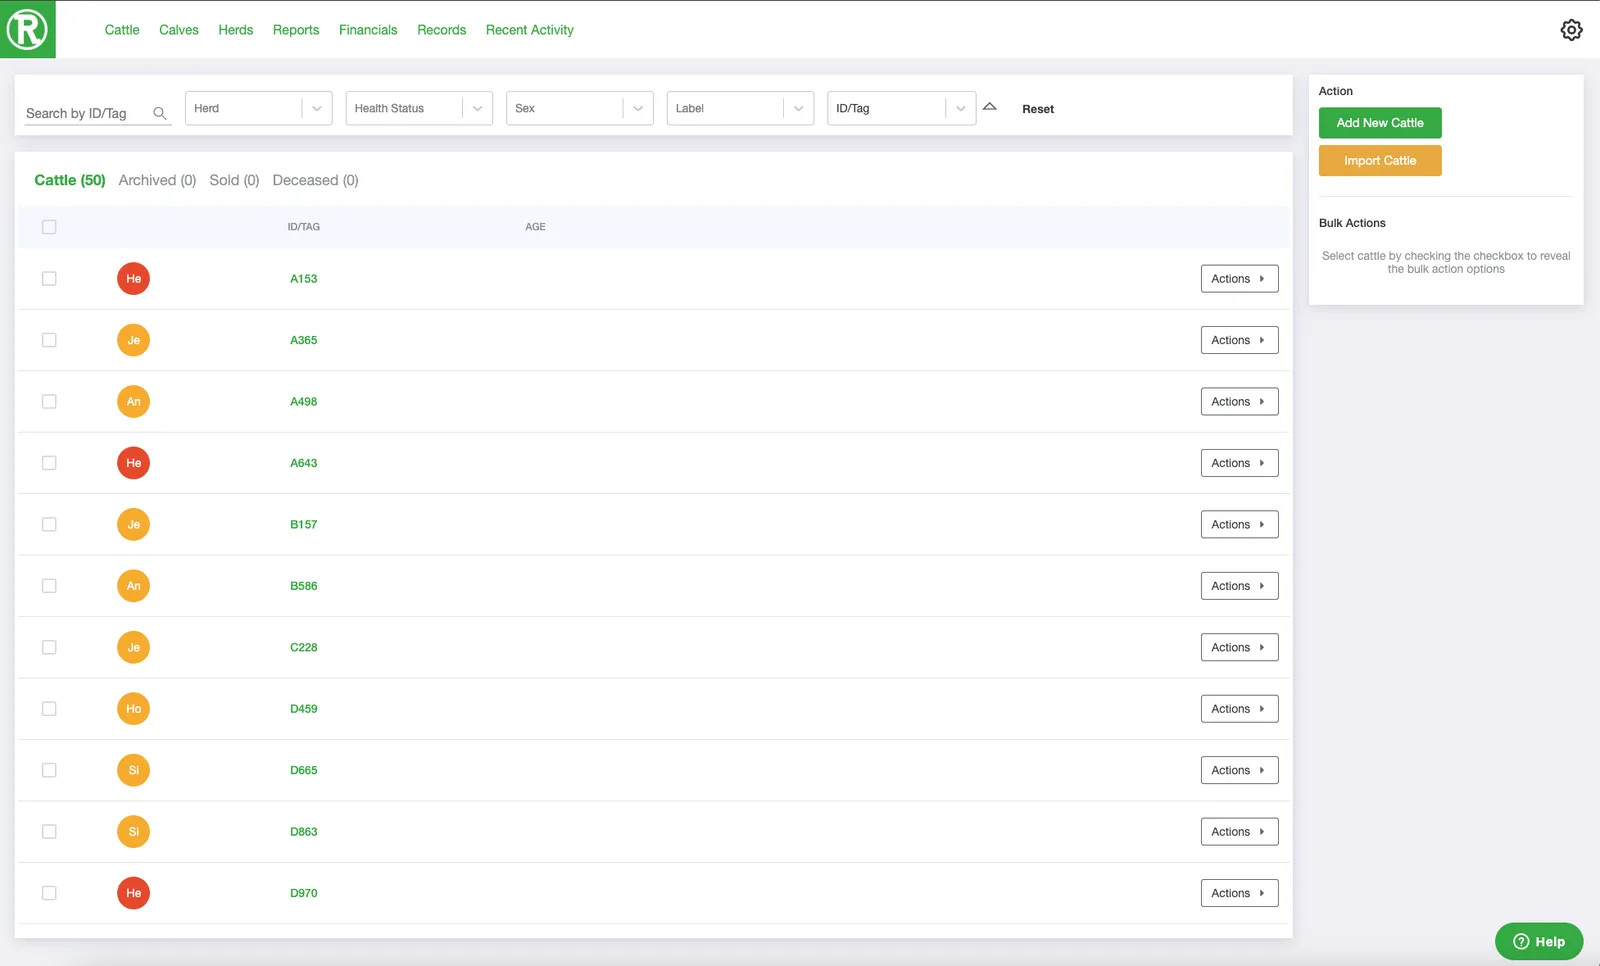Open the settings gear icon

click(x=1571, y=30)
